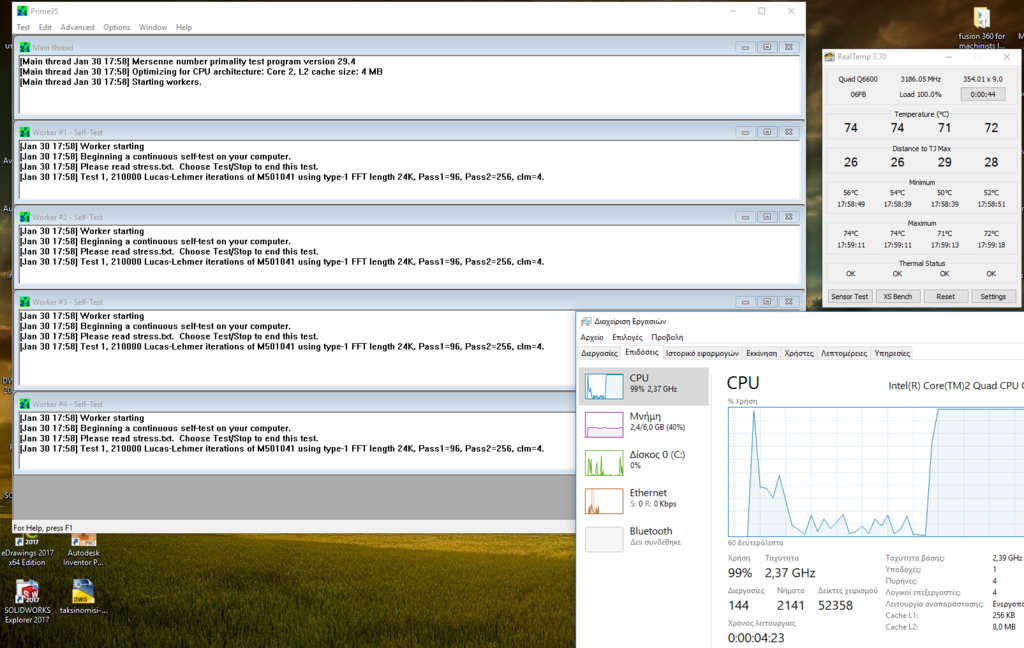Click the Worker #4 Self-Test window icon
1024x648 pixels.
tap(25, 404)
